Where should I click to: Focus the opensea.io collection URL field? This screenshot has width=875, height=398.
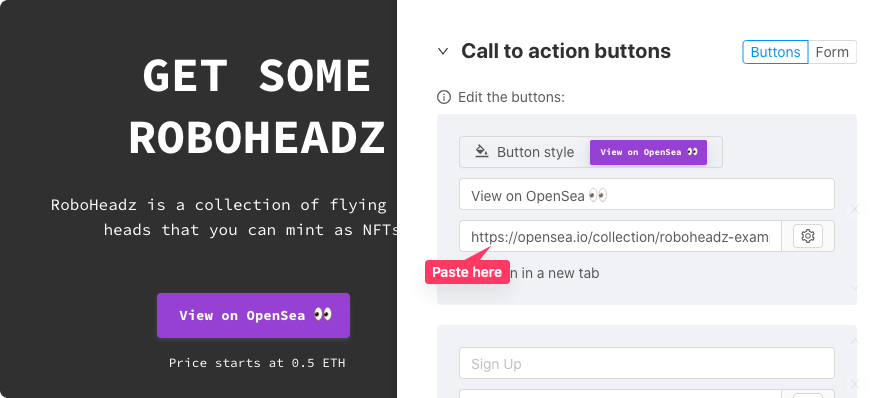coord(620,236)
